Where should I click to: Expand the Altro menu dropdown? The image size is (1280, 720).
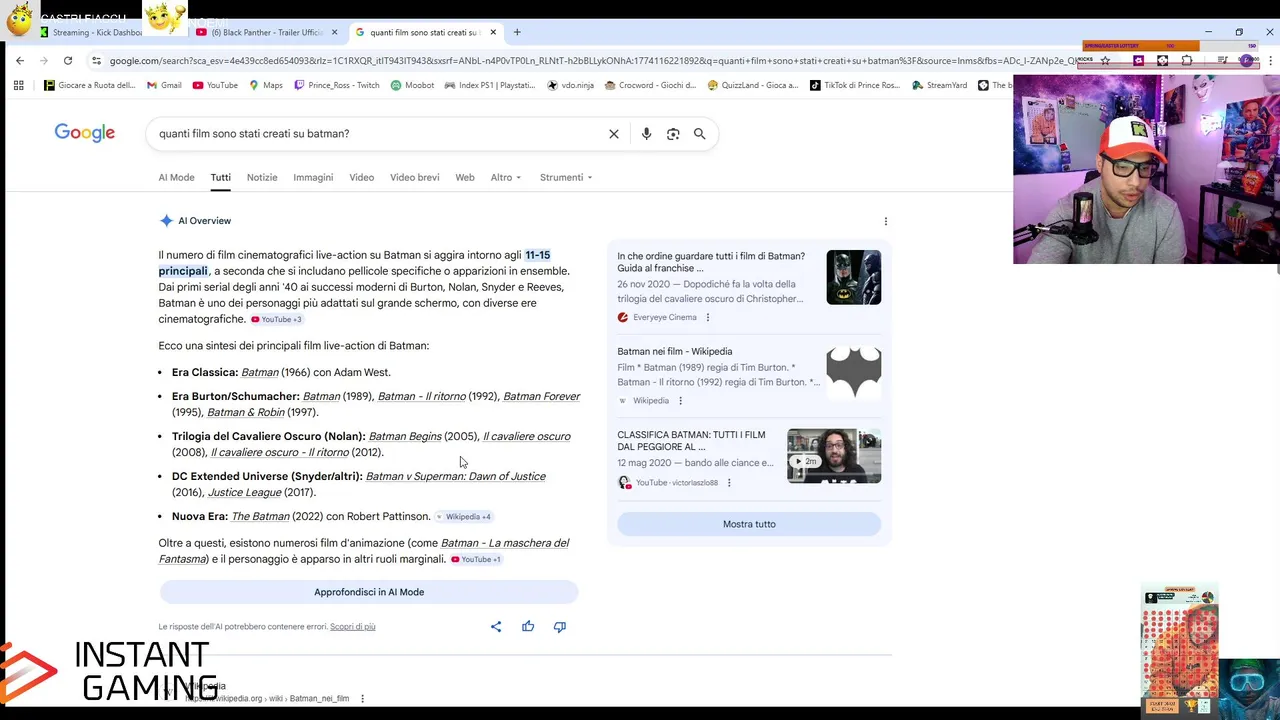pos(506,177)
